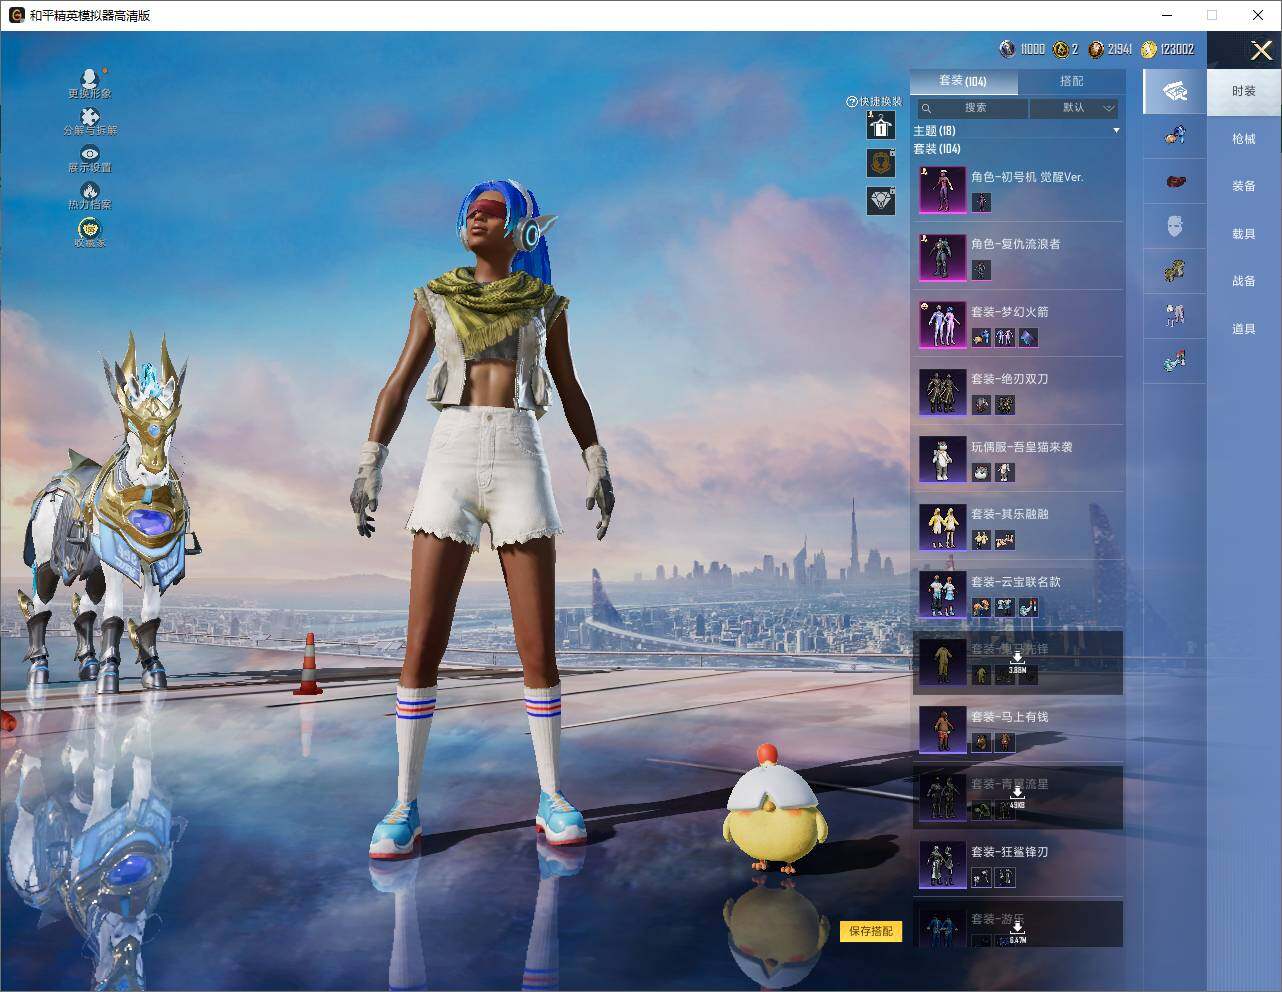The height and width of the screenshot is (992, 1282).
Task: Click first piece icon under 玩偶服-吾皇猫来袭
Action: (981, 472)
